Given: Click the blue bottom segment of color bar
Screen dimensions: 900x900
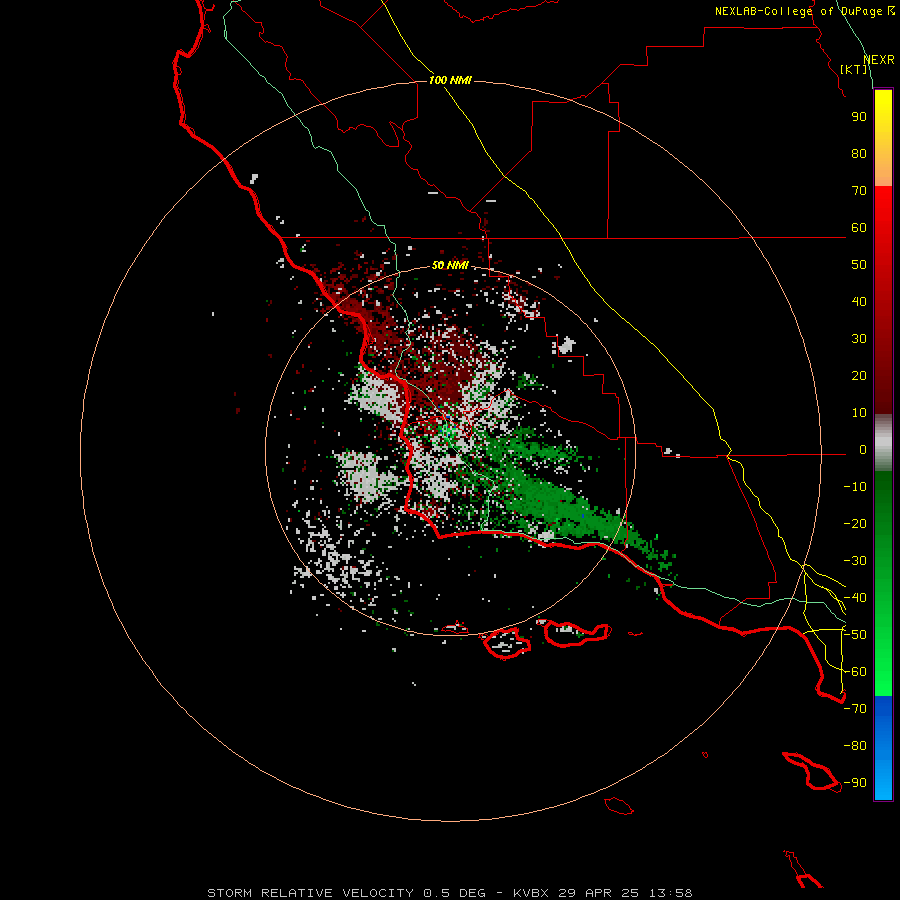Looking at the screenshot, I should (883, 748).
